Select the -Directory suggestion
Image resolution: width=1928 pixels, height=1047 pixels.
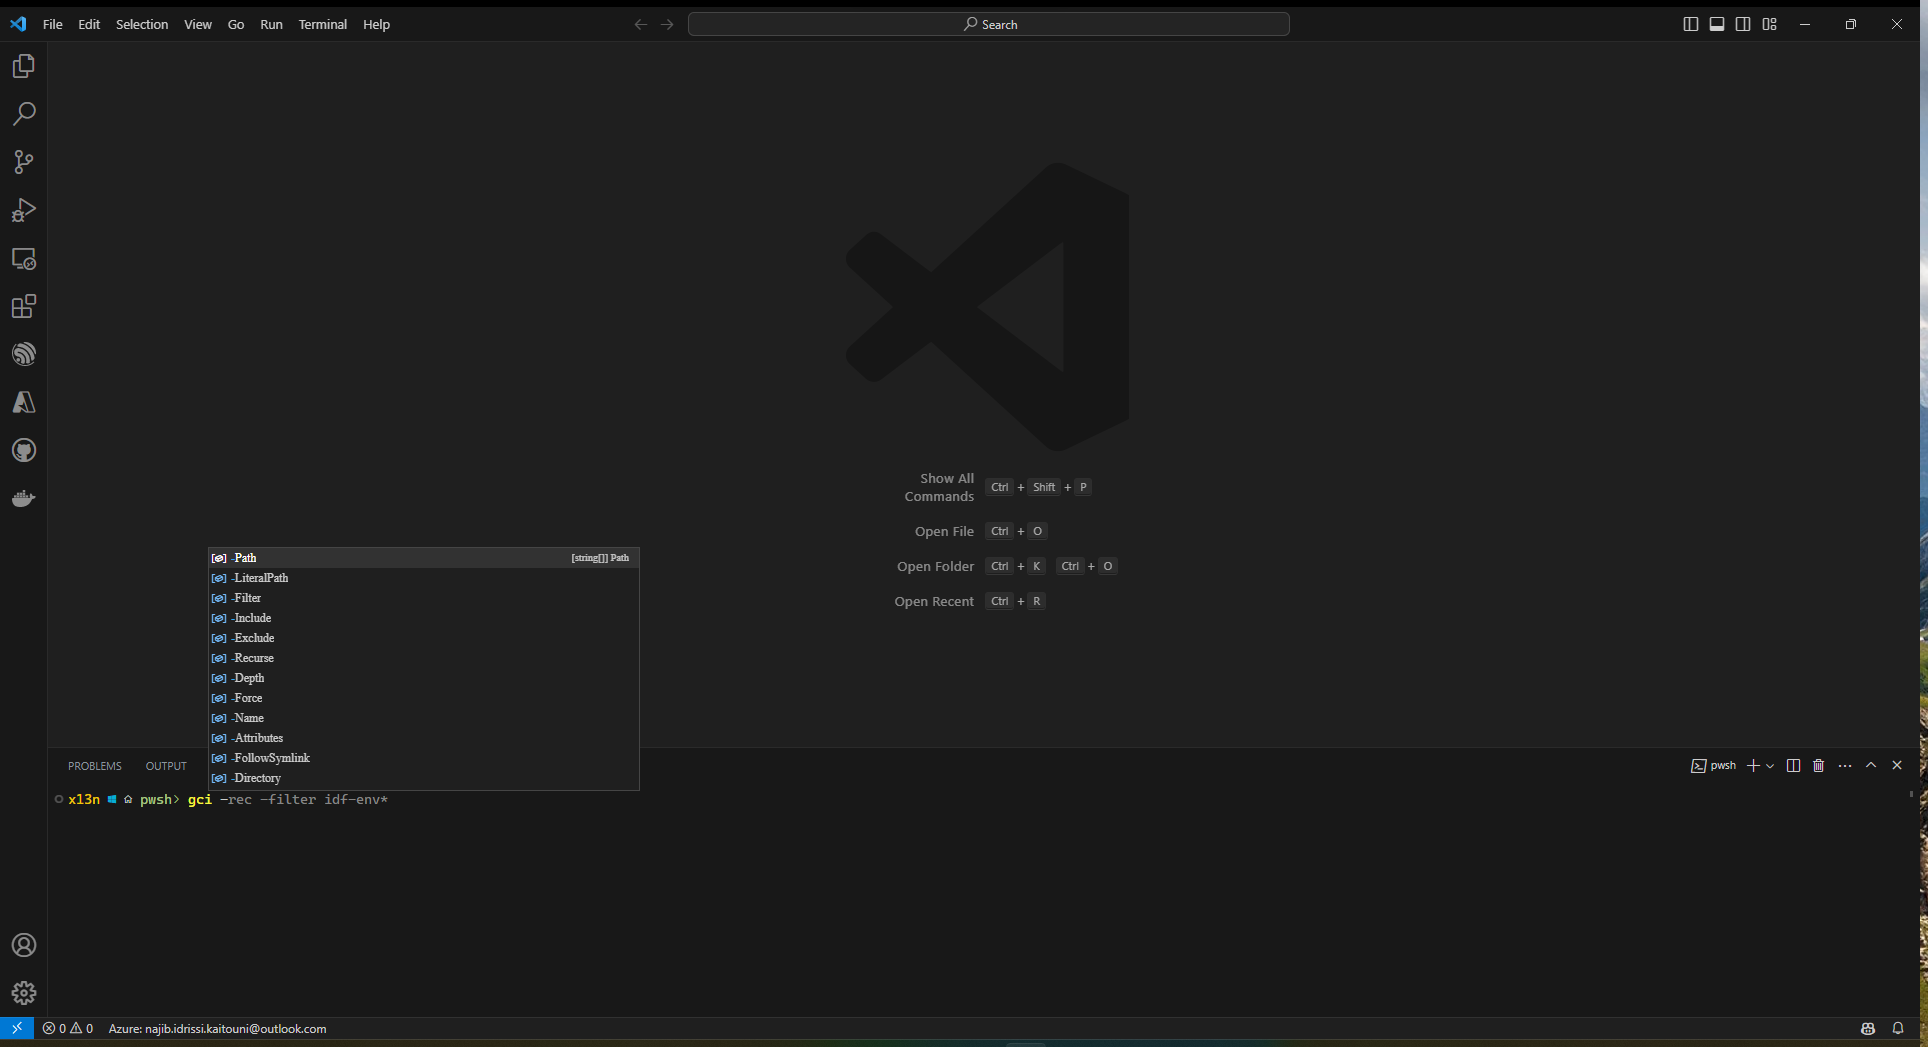click(424, 778)
